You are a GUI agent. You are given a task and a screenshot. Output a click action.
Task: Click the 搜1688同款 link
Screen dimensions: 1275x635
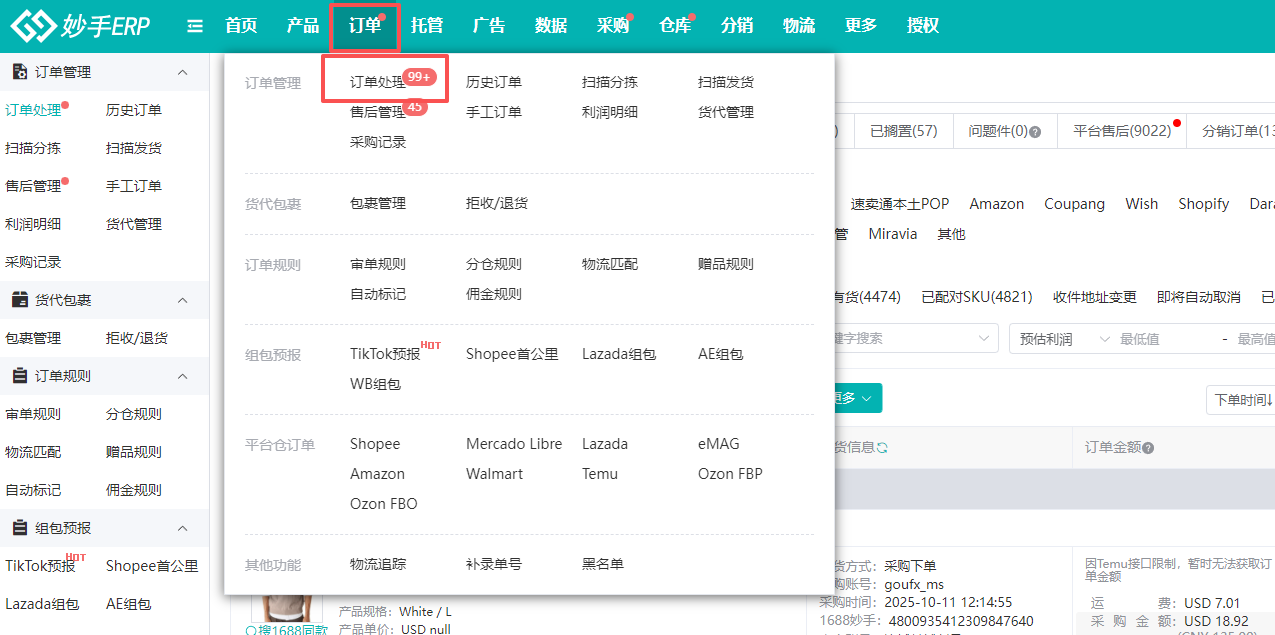pyautogui.click(x=286, y=629)
